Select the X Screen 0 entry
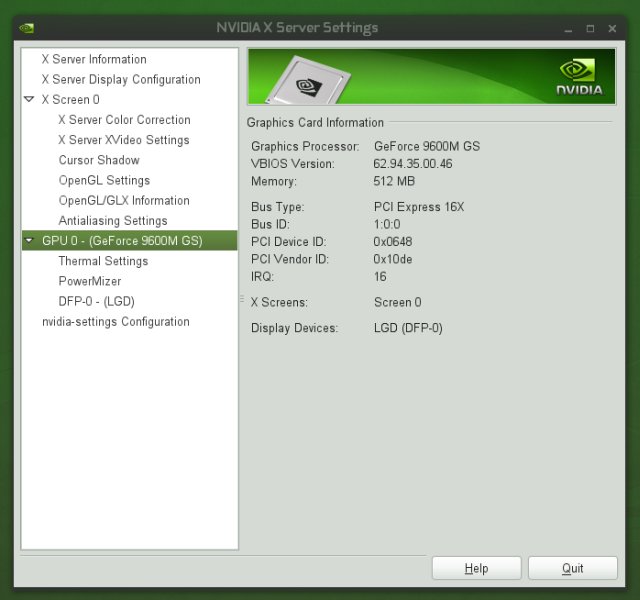 click(x=71, y=99)
